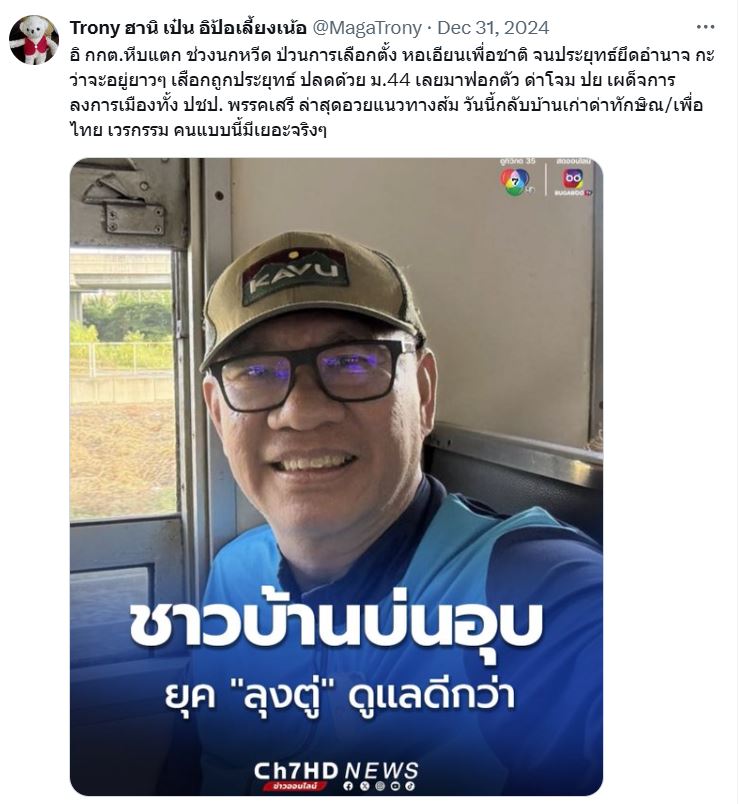Open the teddy bear profile avatar
Screen dimensions: 739x804
tap(34, 40)
